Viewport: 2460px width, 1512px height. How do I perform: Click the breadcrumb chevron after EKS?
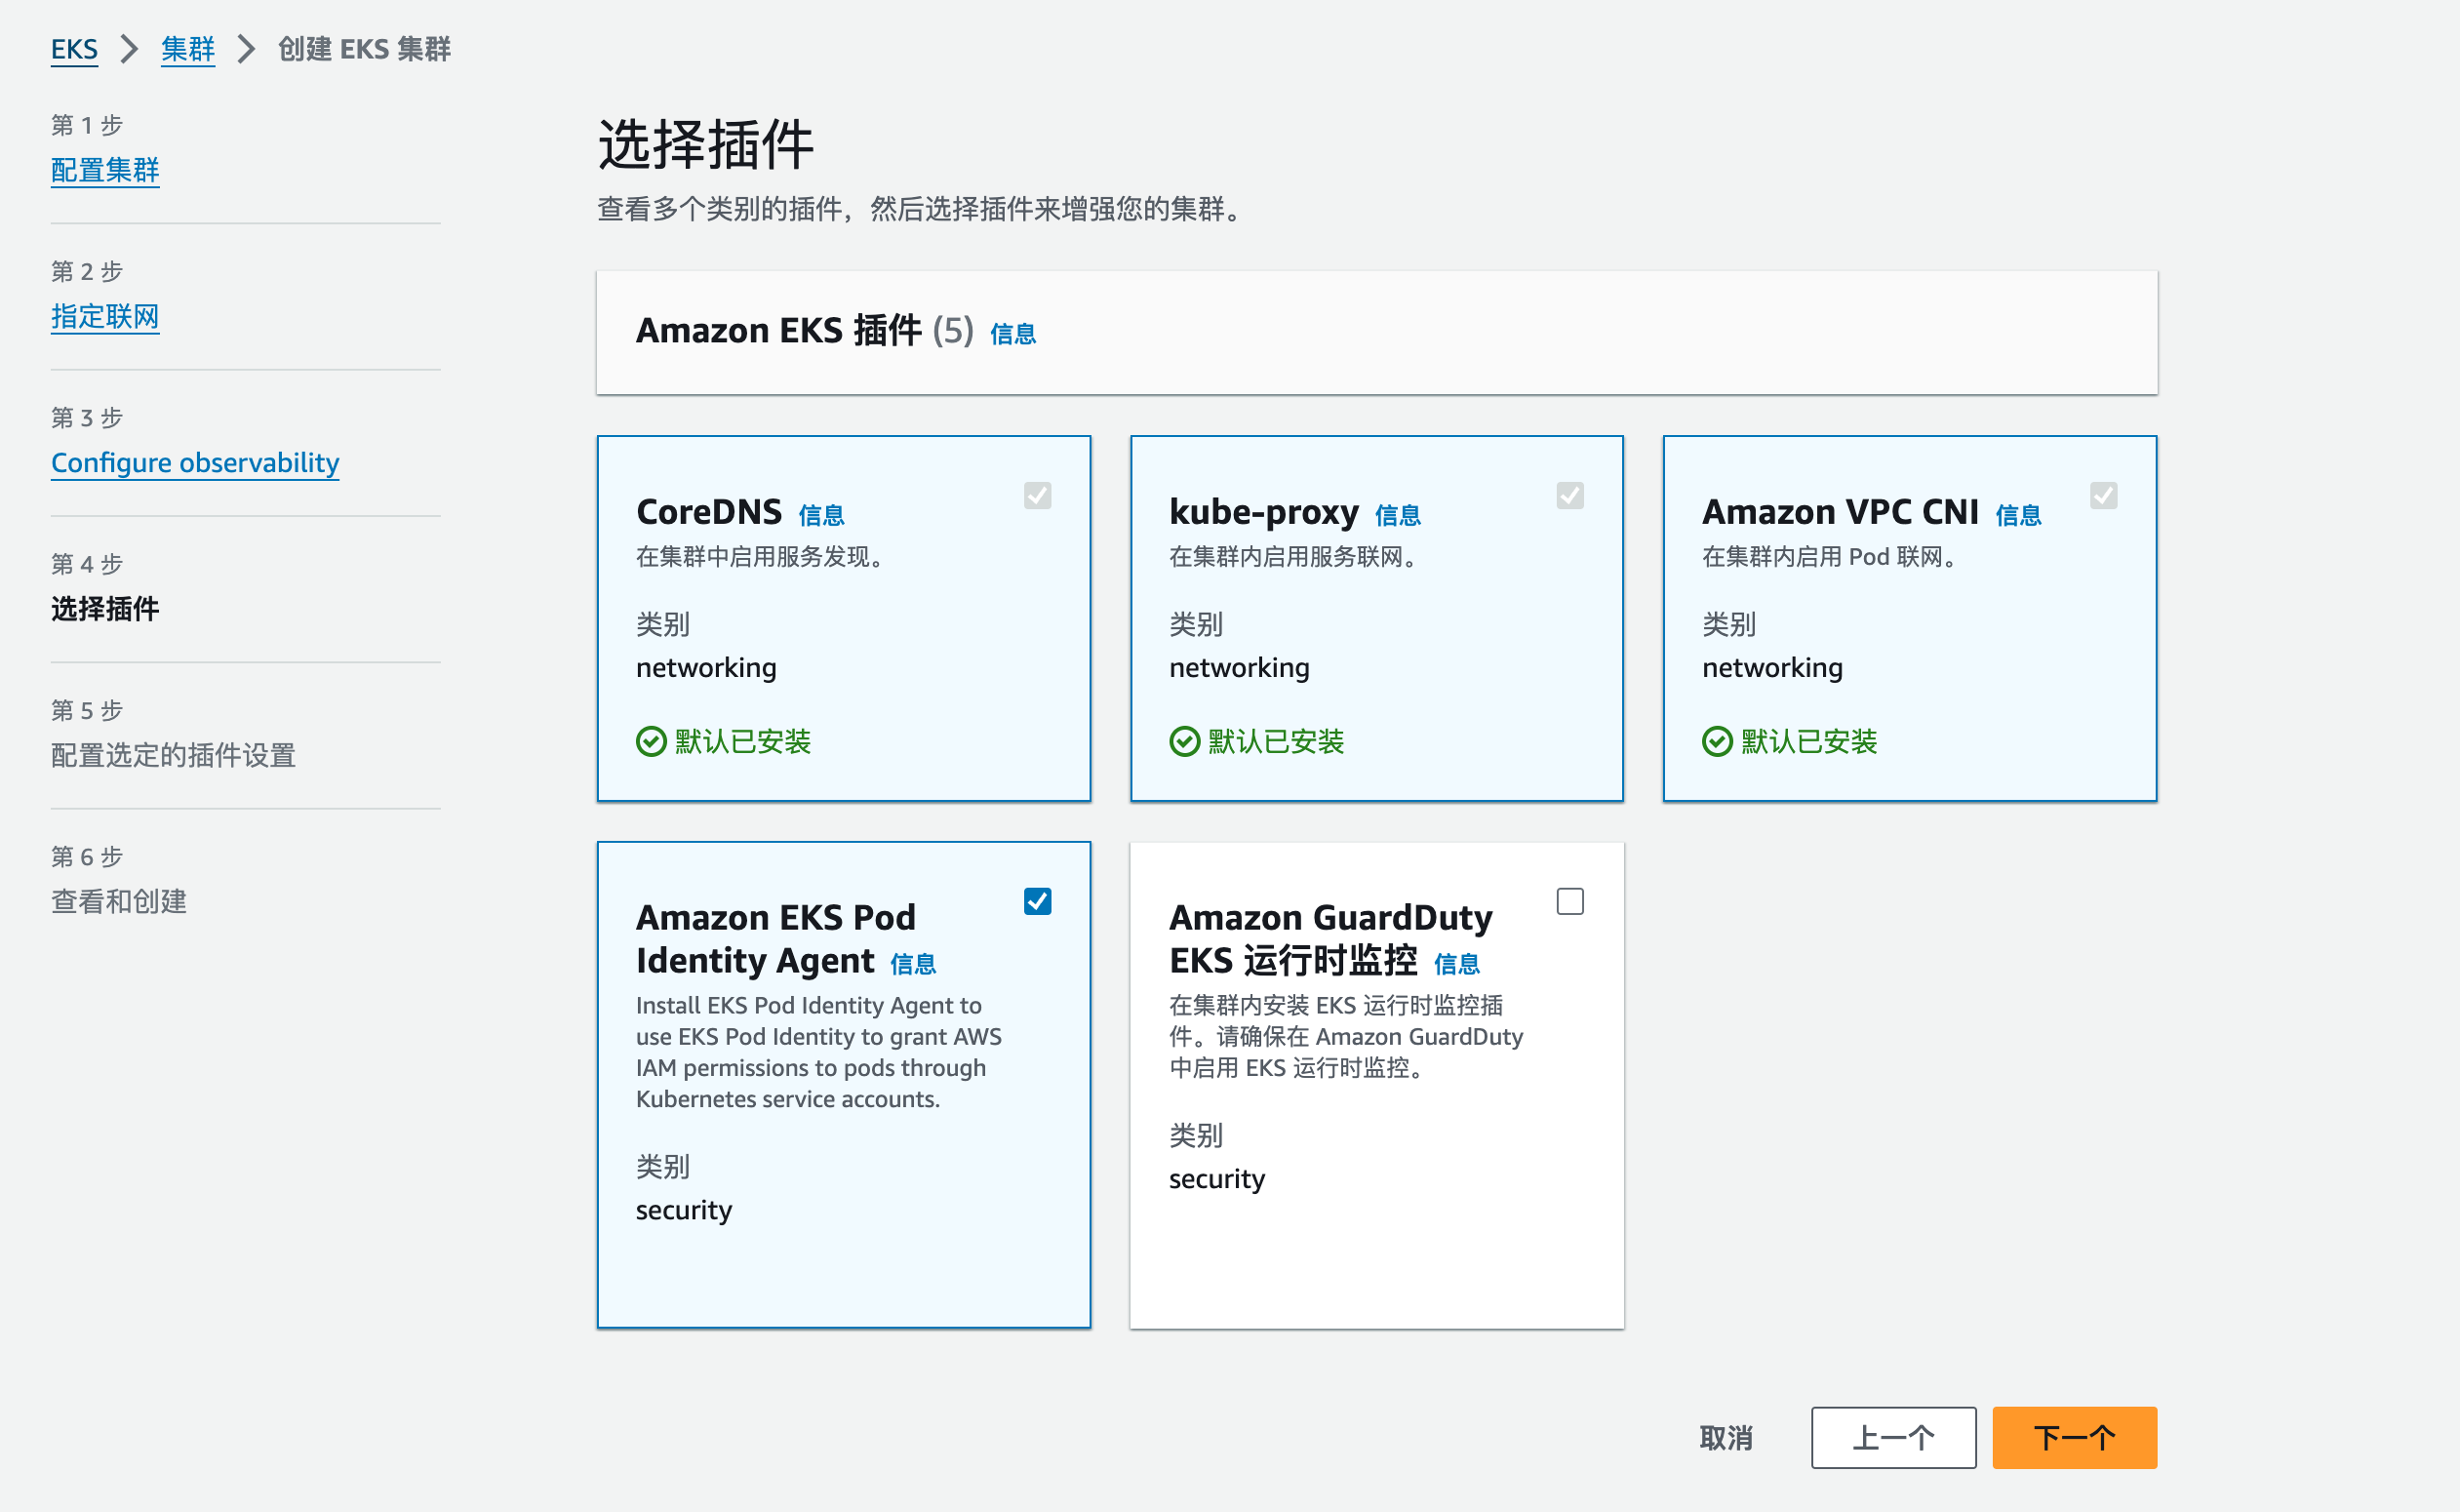(x=129, y=49)
